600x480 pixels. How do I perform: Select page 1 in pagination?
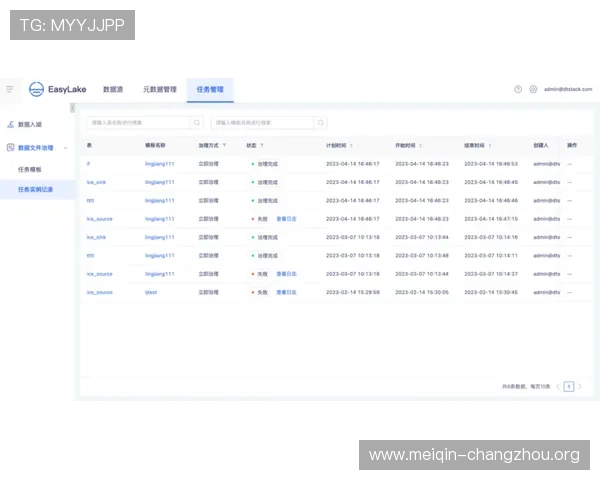click(569, 387)
